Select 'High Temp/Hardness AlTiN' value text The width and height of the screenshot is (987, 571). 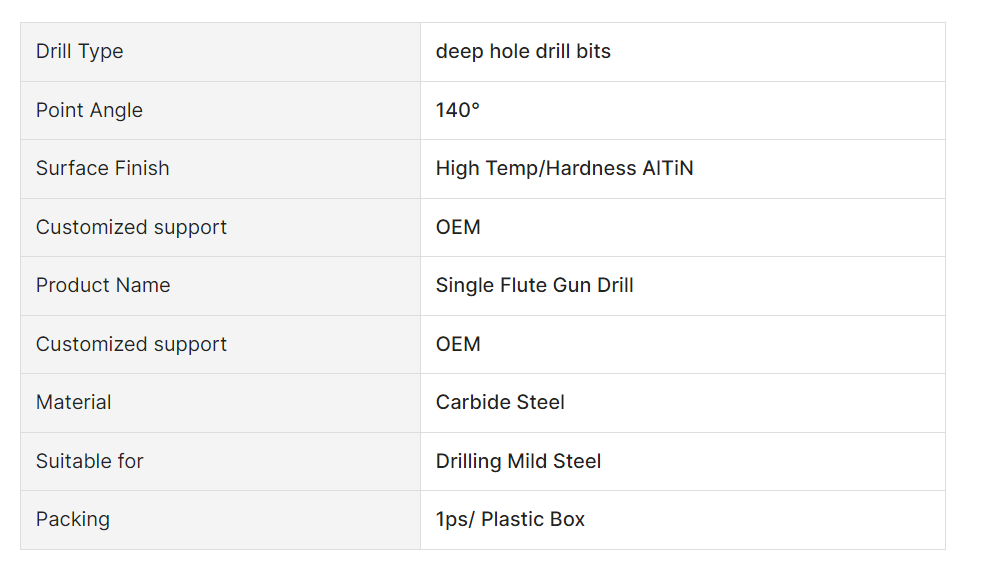tap(565, 169)
